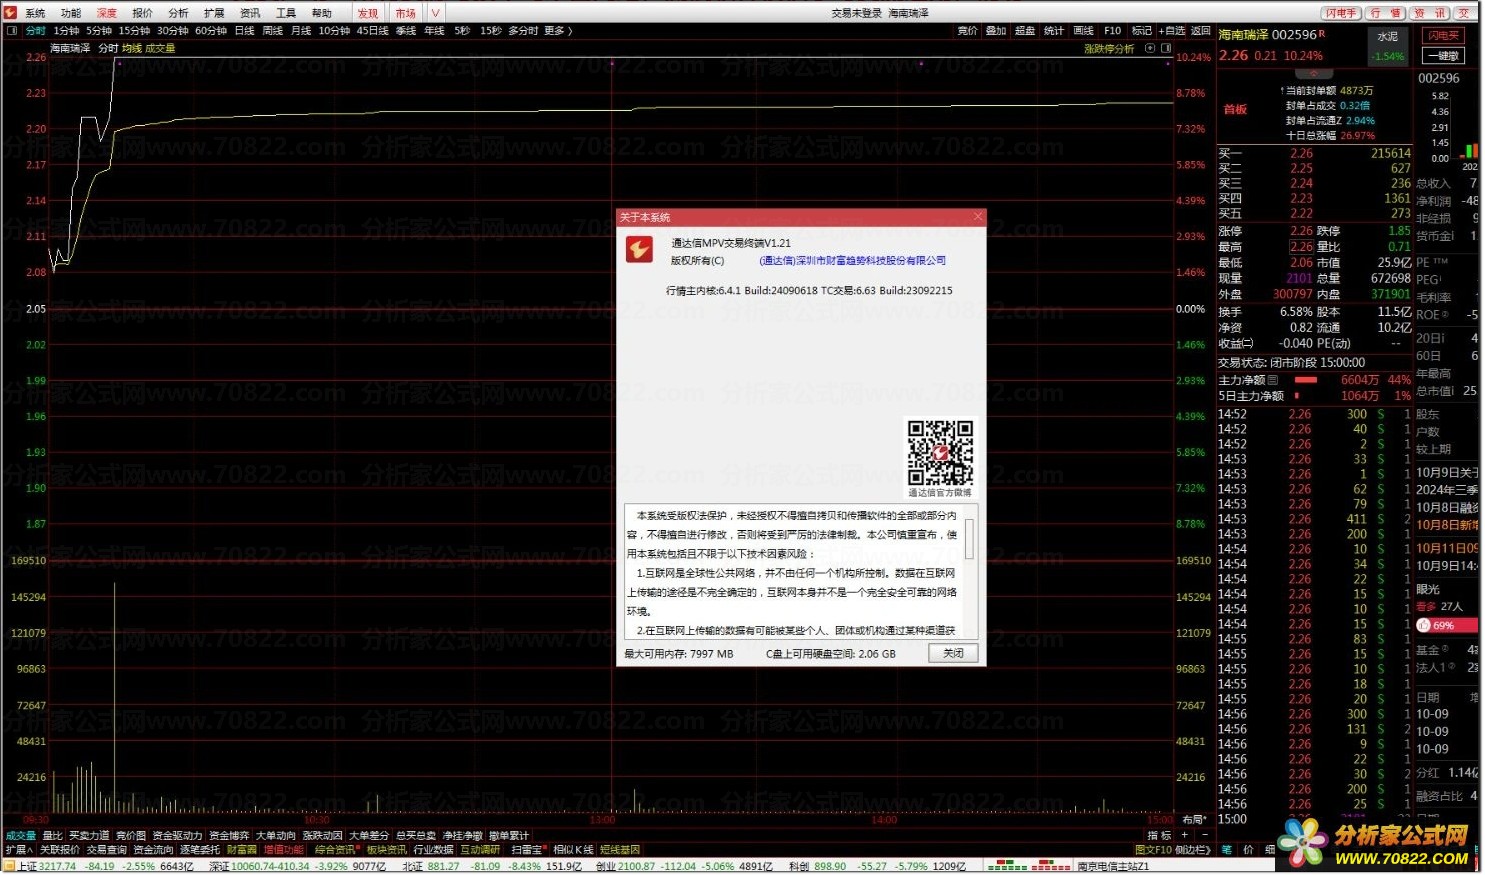Image resolution: width=1485 pixels, height=875 pixels.
Task: Open the 系统 menu
Action: point(35,13)
